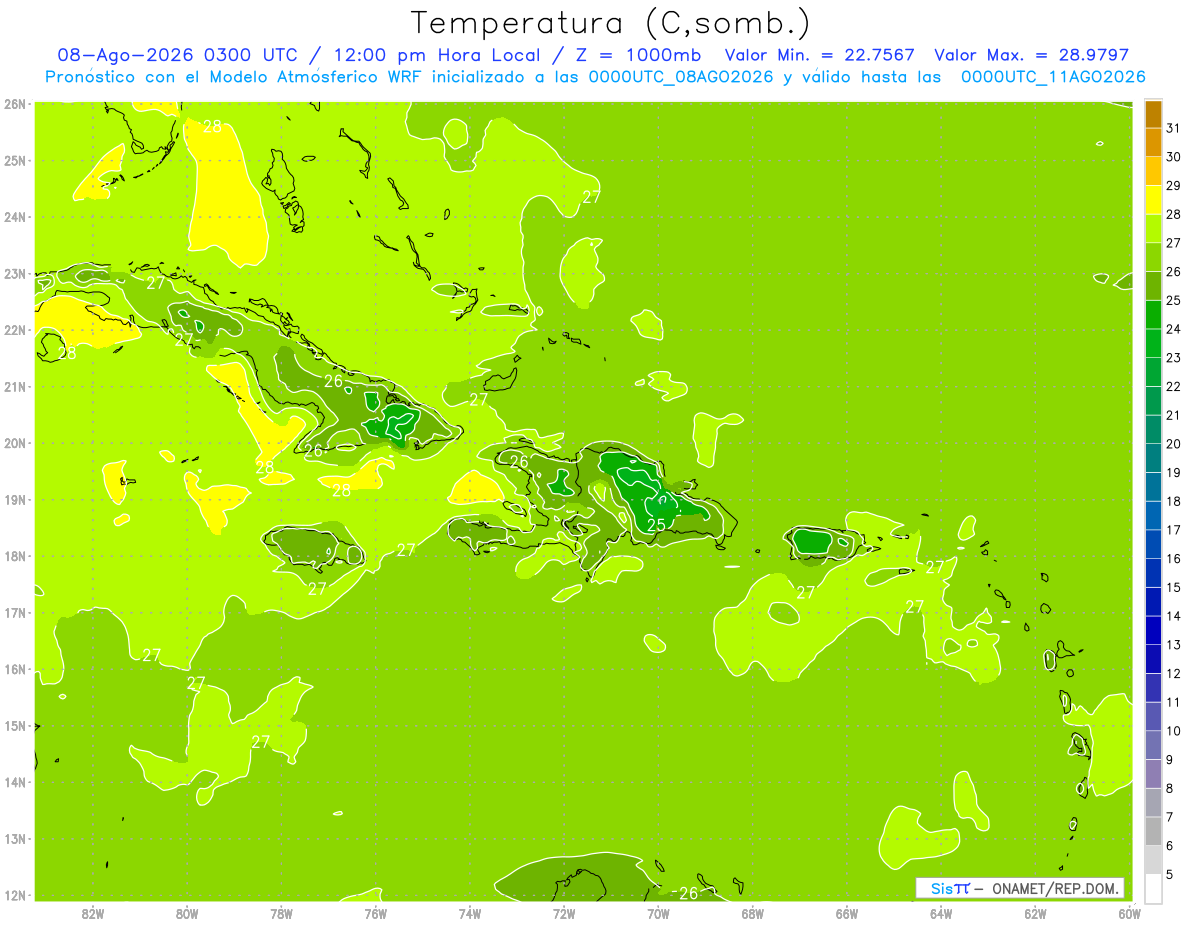Click the 22N latitude label
The image size is (1200, 927).
pyautogui.click(x=15, y=330)
